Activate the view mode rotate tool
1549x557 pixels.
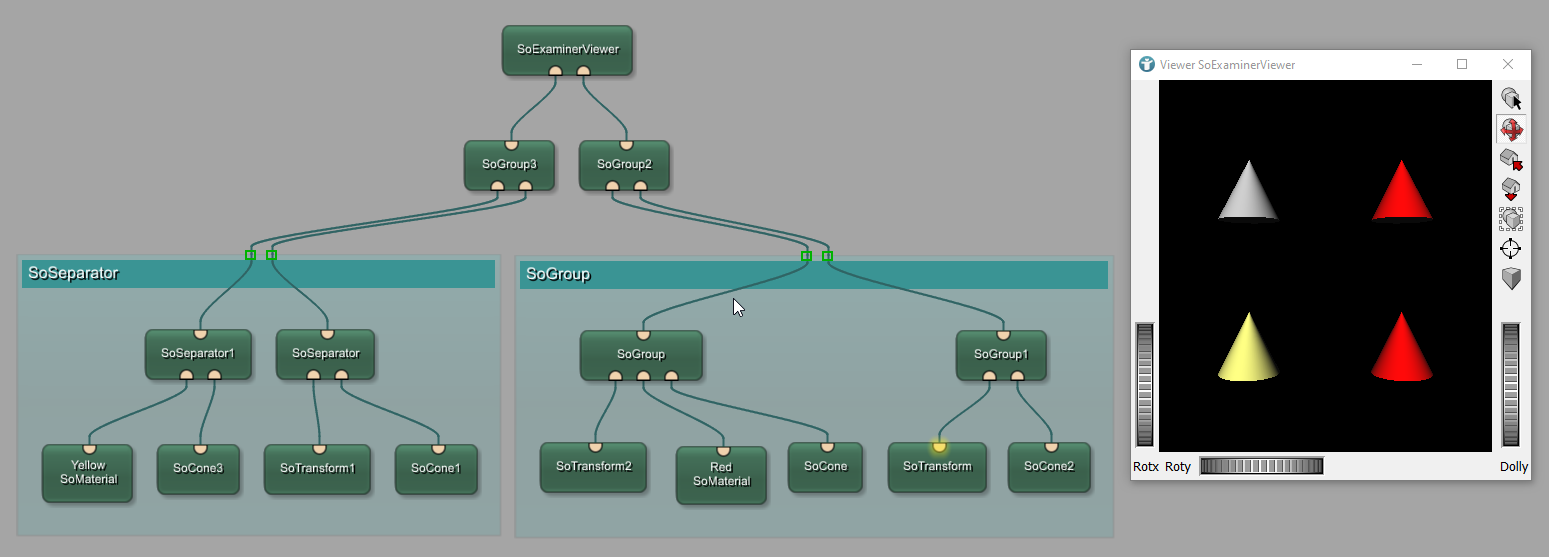(x=1511, y=129)
